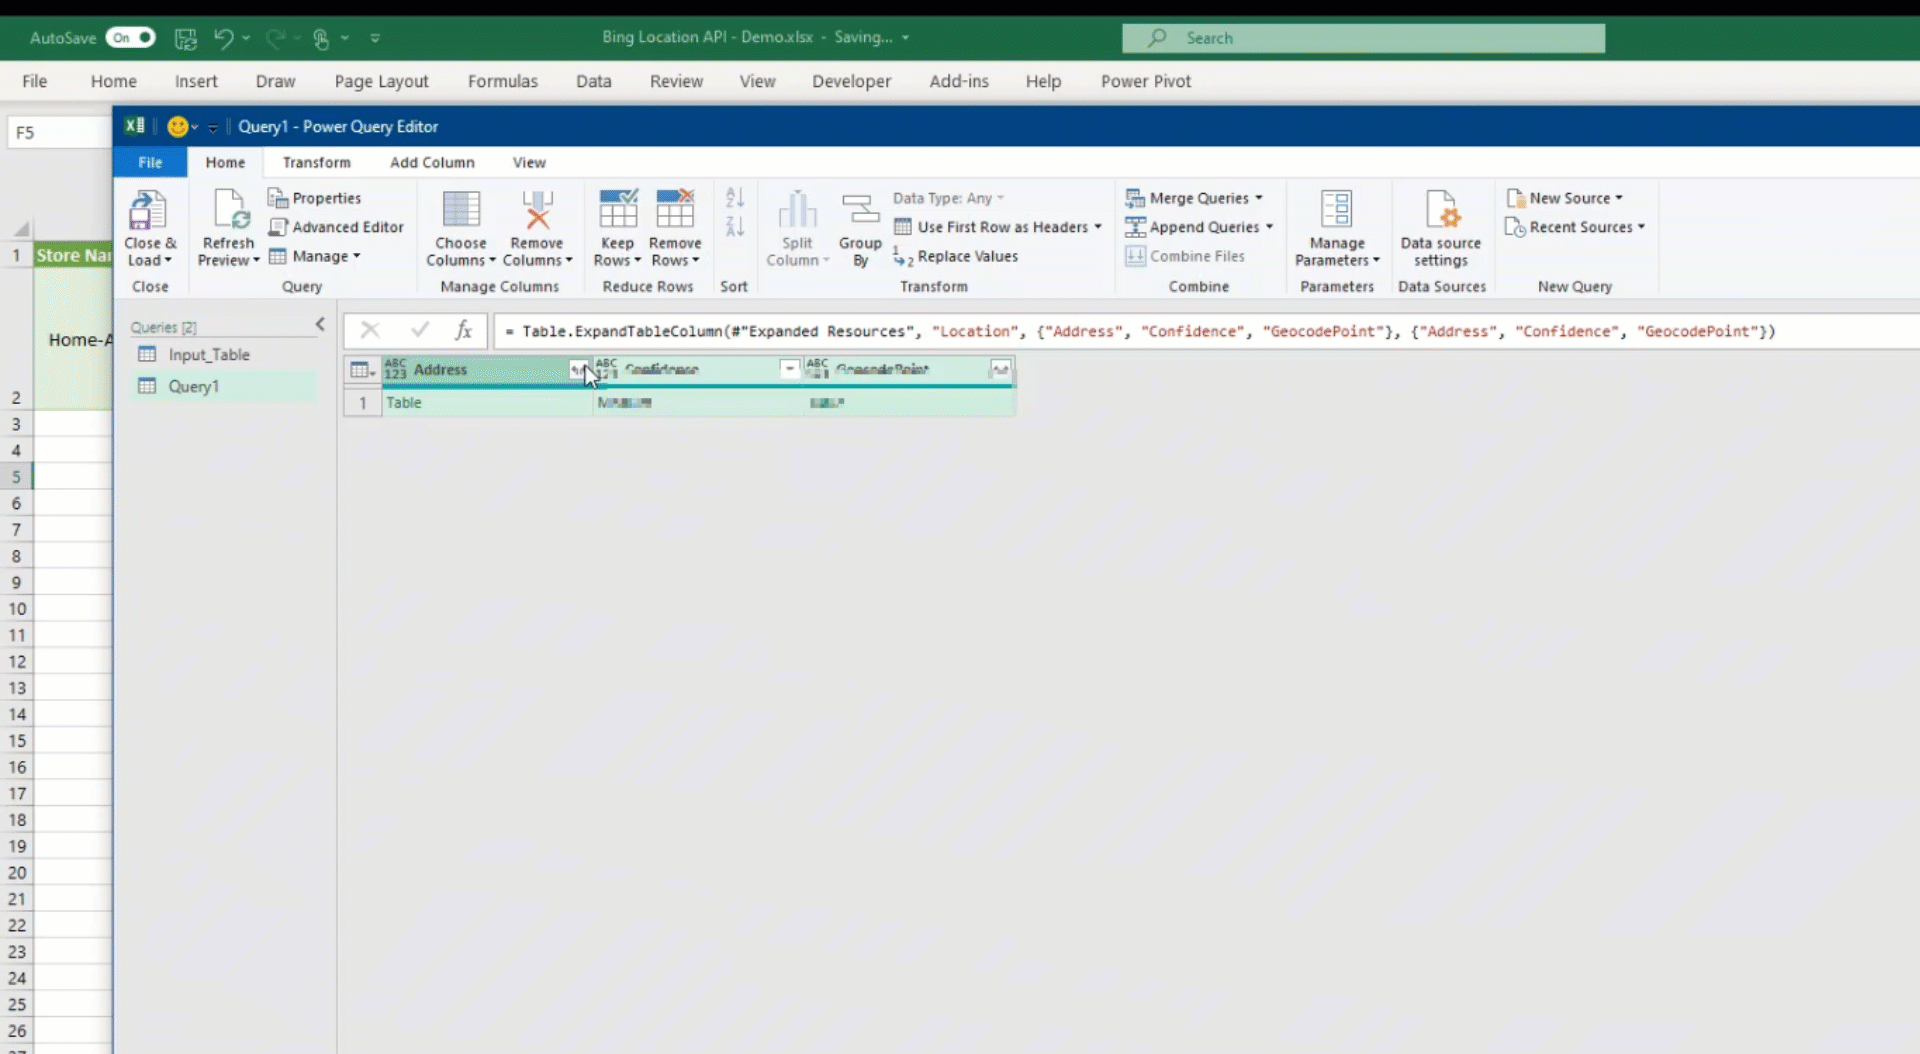This screenshot has width=1920, height=1054.
Task: Click Recent Sources
Action: [x=1575, y=227]
